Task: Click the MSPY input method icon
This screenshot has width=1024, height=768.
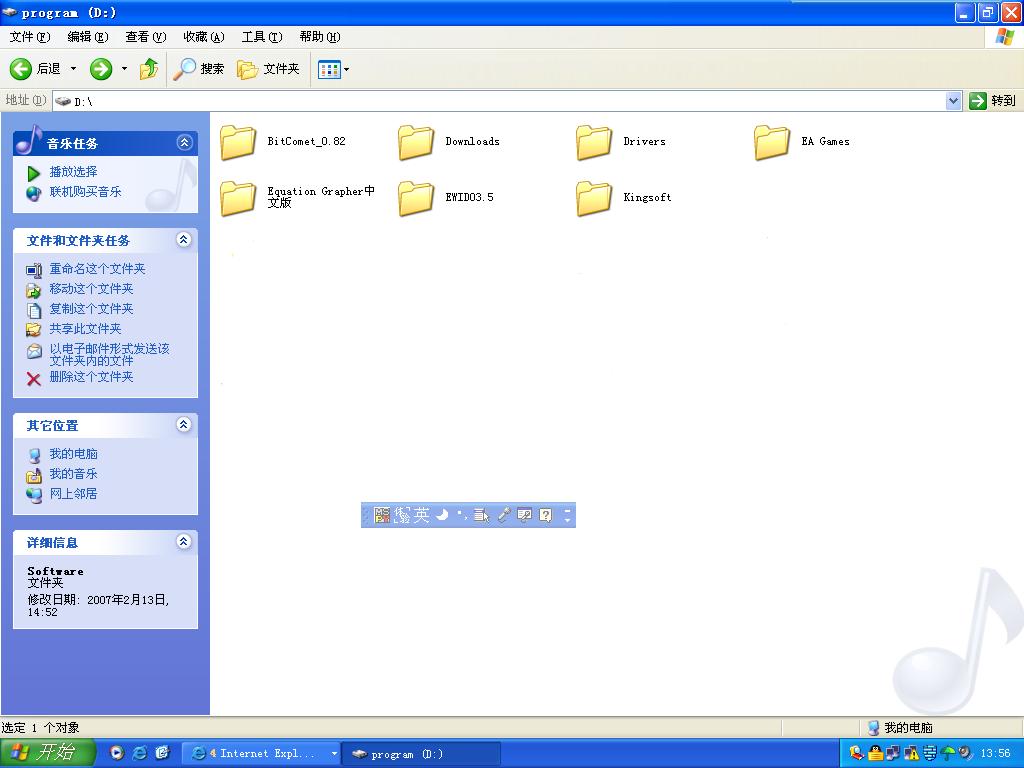Action: 383,515
